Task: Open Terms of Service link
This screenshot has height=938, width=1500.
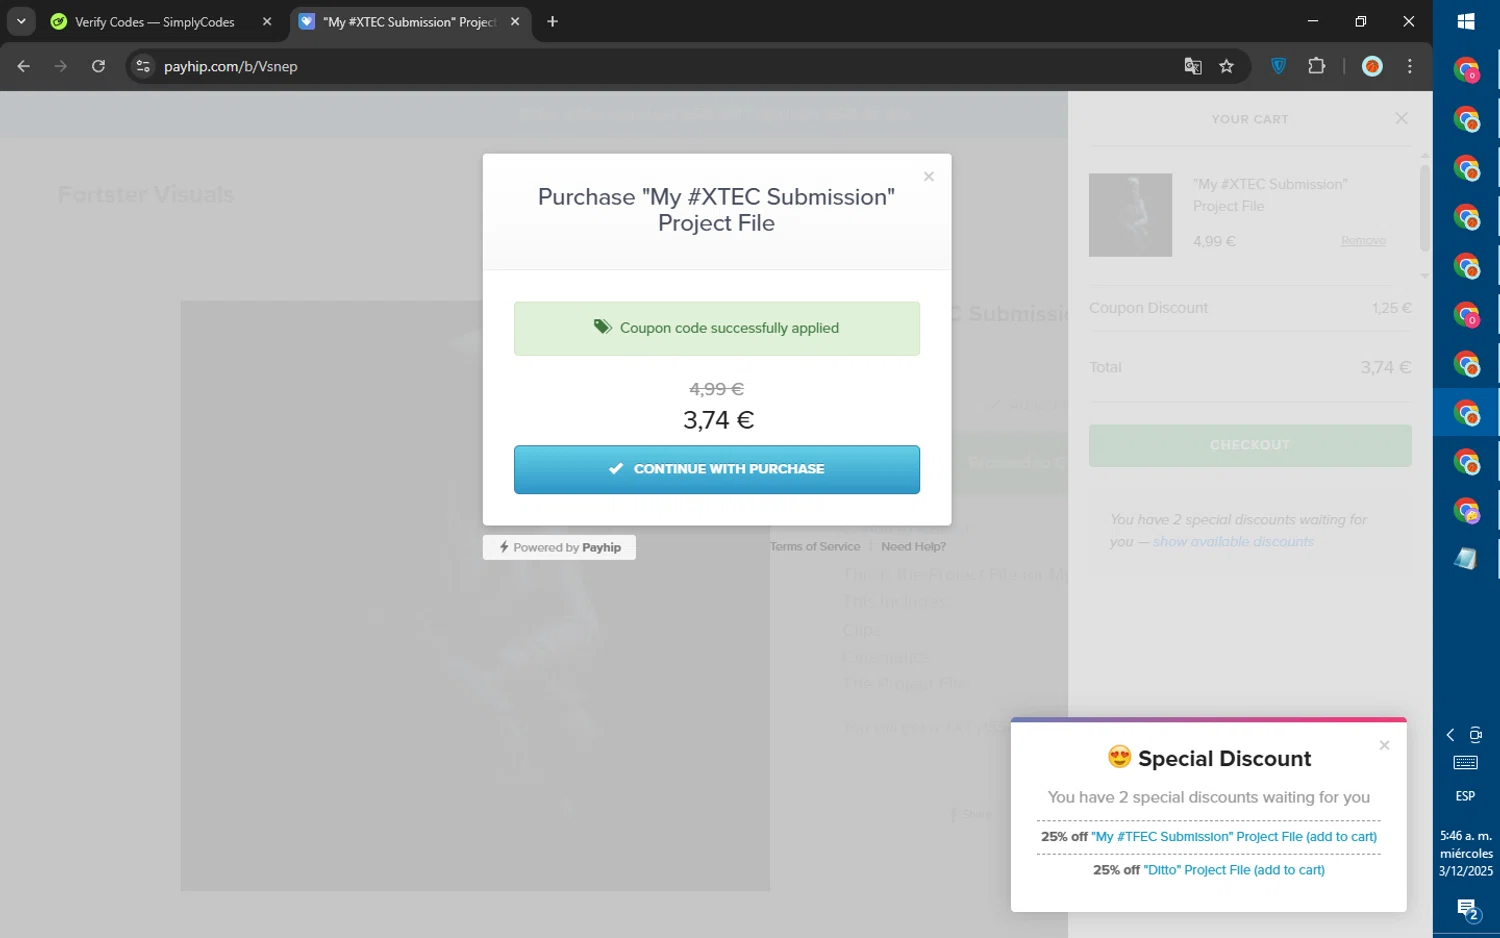Action: [x=815, y=546]
